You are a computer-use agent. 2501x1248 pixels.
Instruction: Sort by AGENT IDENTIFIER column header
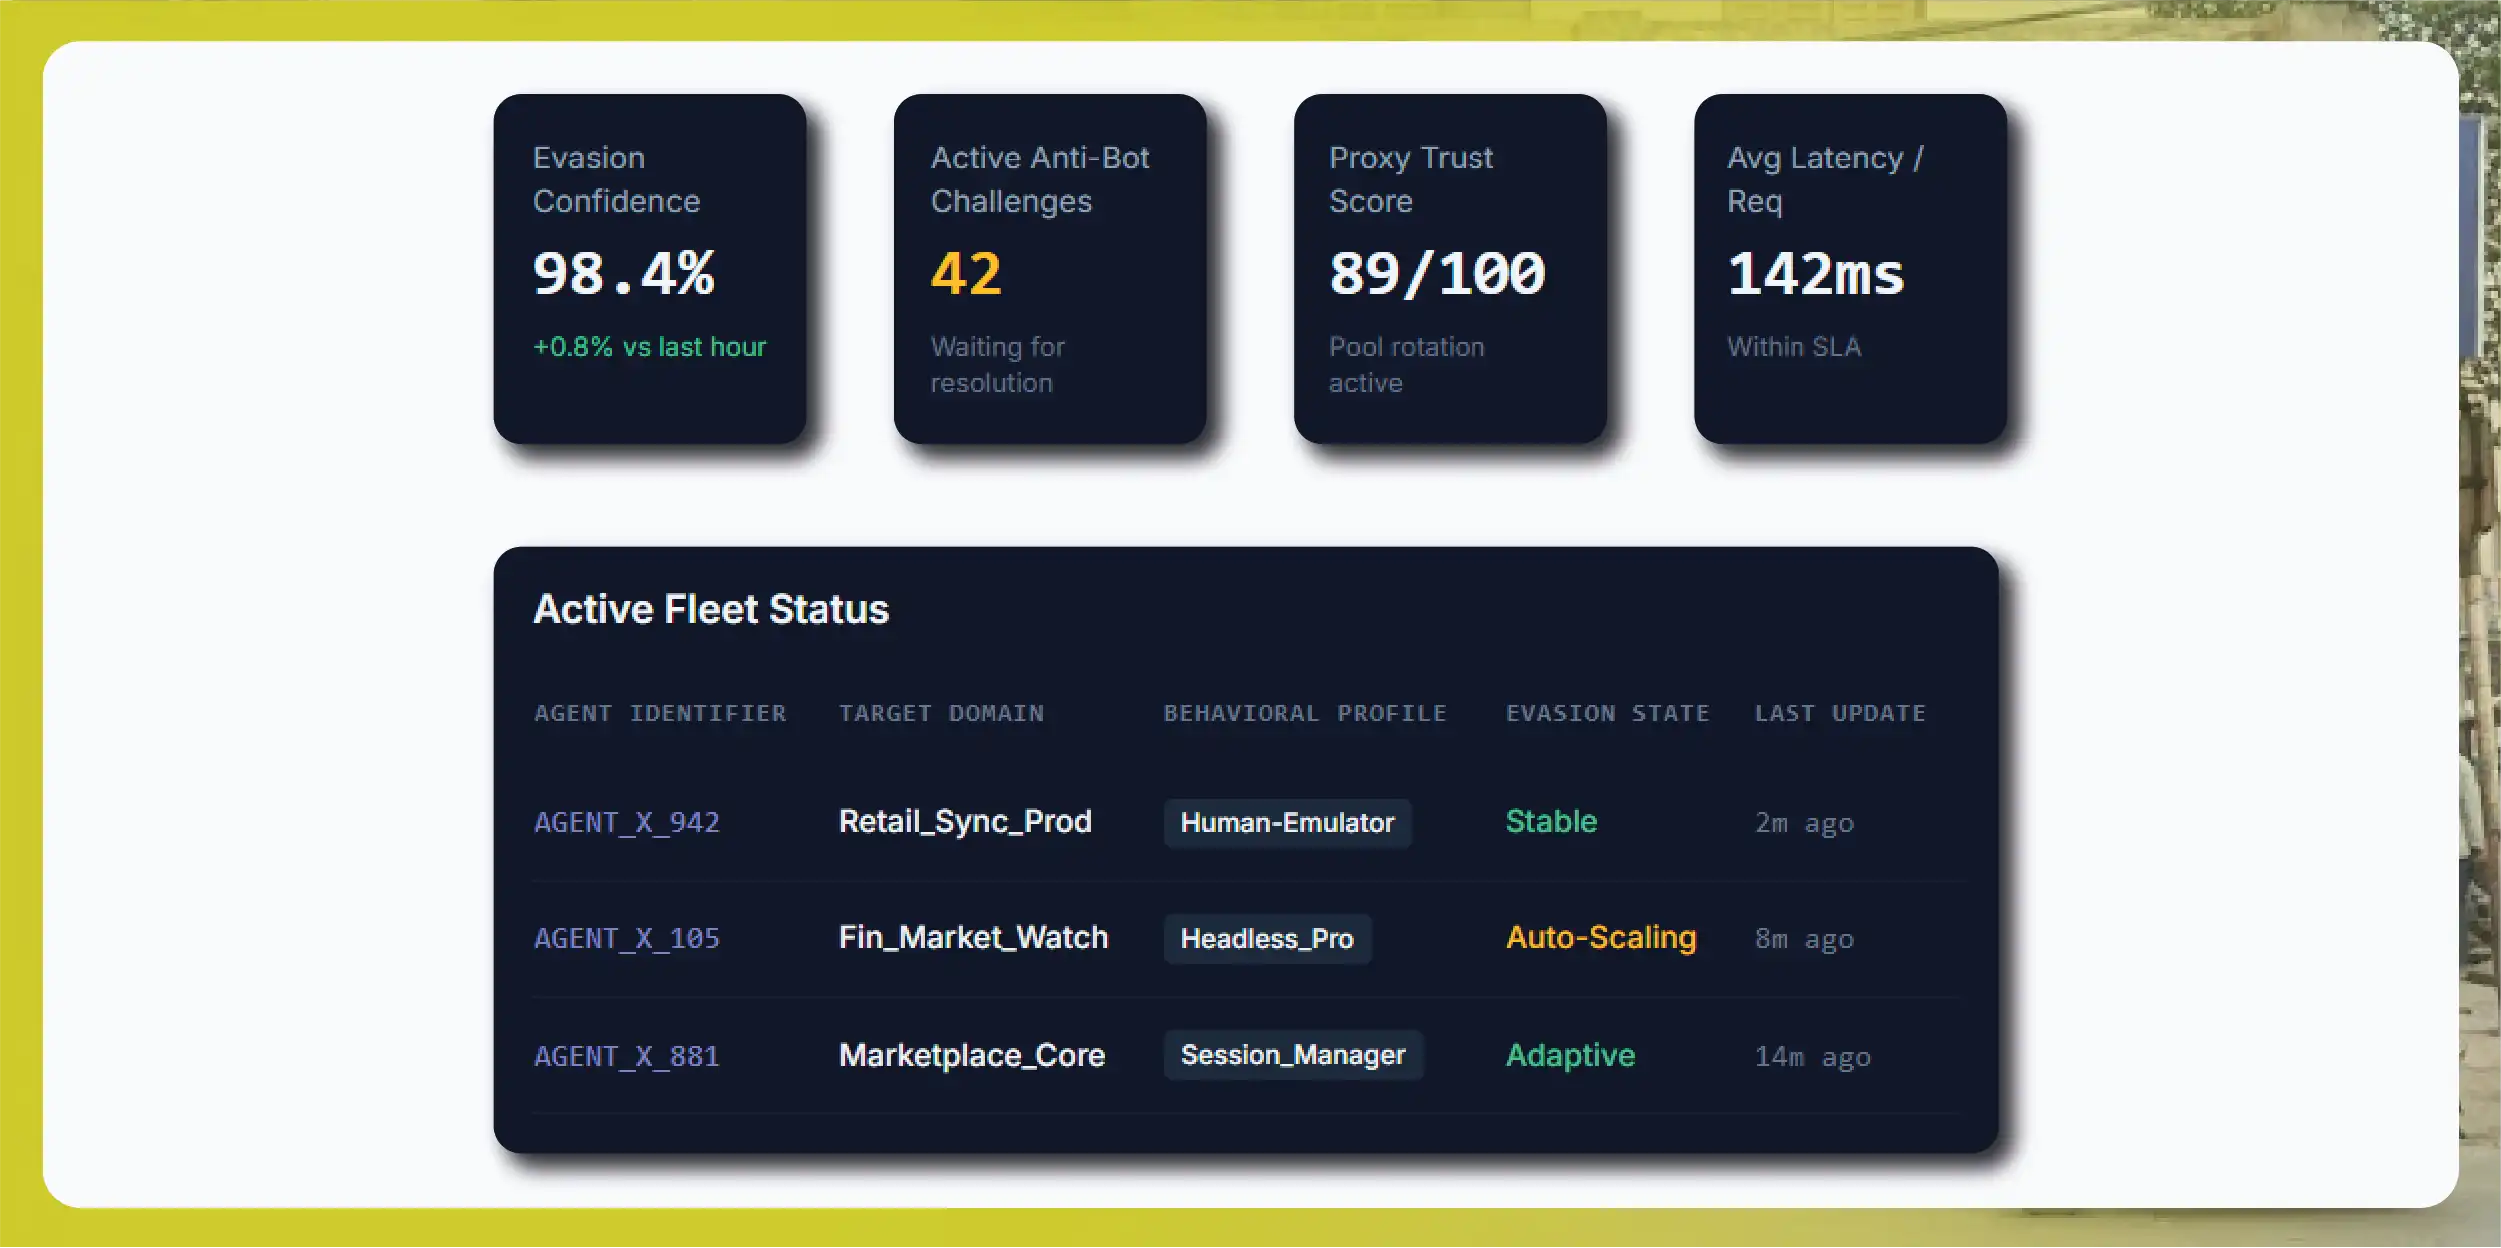pos(660,713)
